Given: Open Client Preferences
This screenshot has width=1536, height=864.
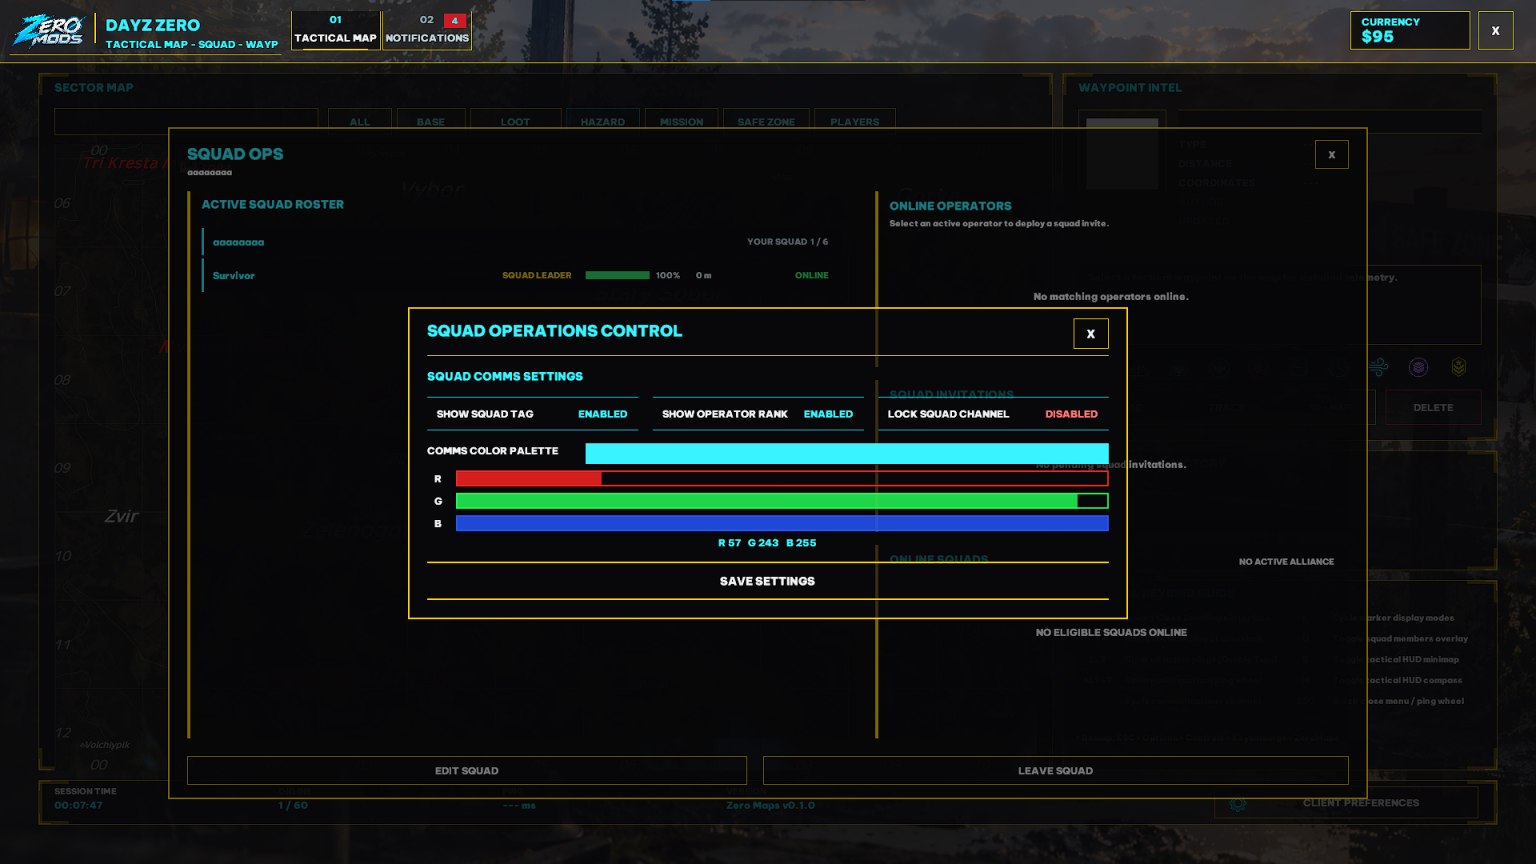Looking at the screenshot, I should [x=1346, y=803].
